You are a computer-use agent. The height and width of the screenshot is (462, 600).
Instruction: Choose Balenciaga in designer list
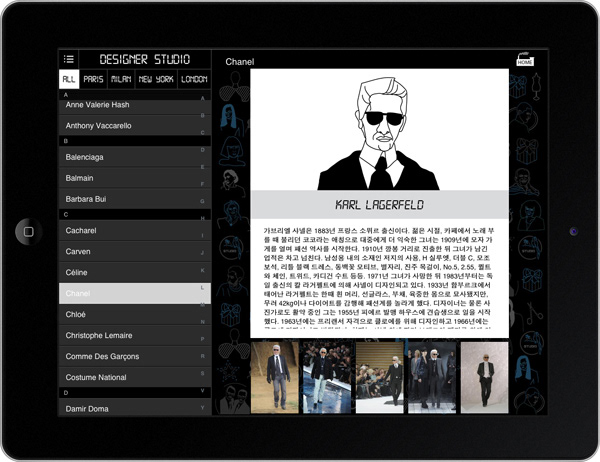(126, 157)
